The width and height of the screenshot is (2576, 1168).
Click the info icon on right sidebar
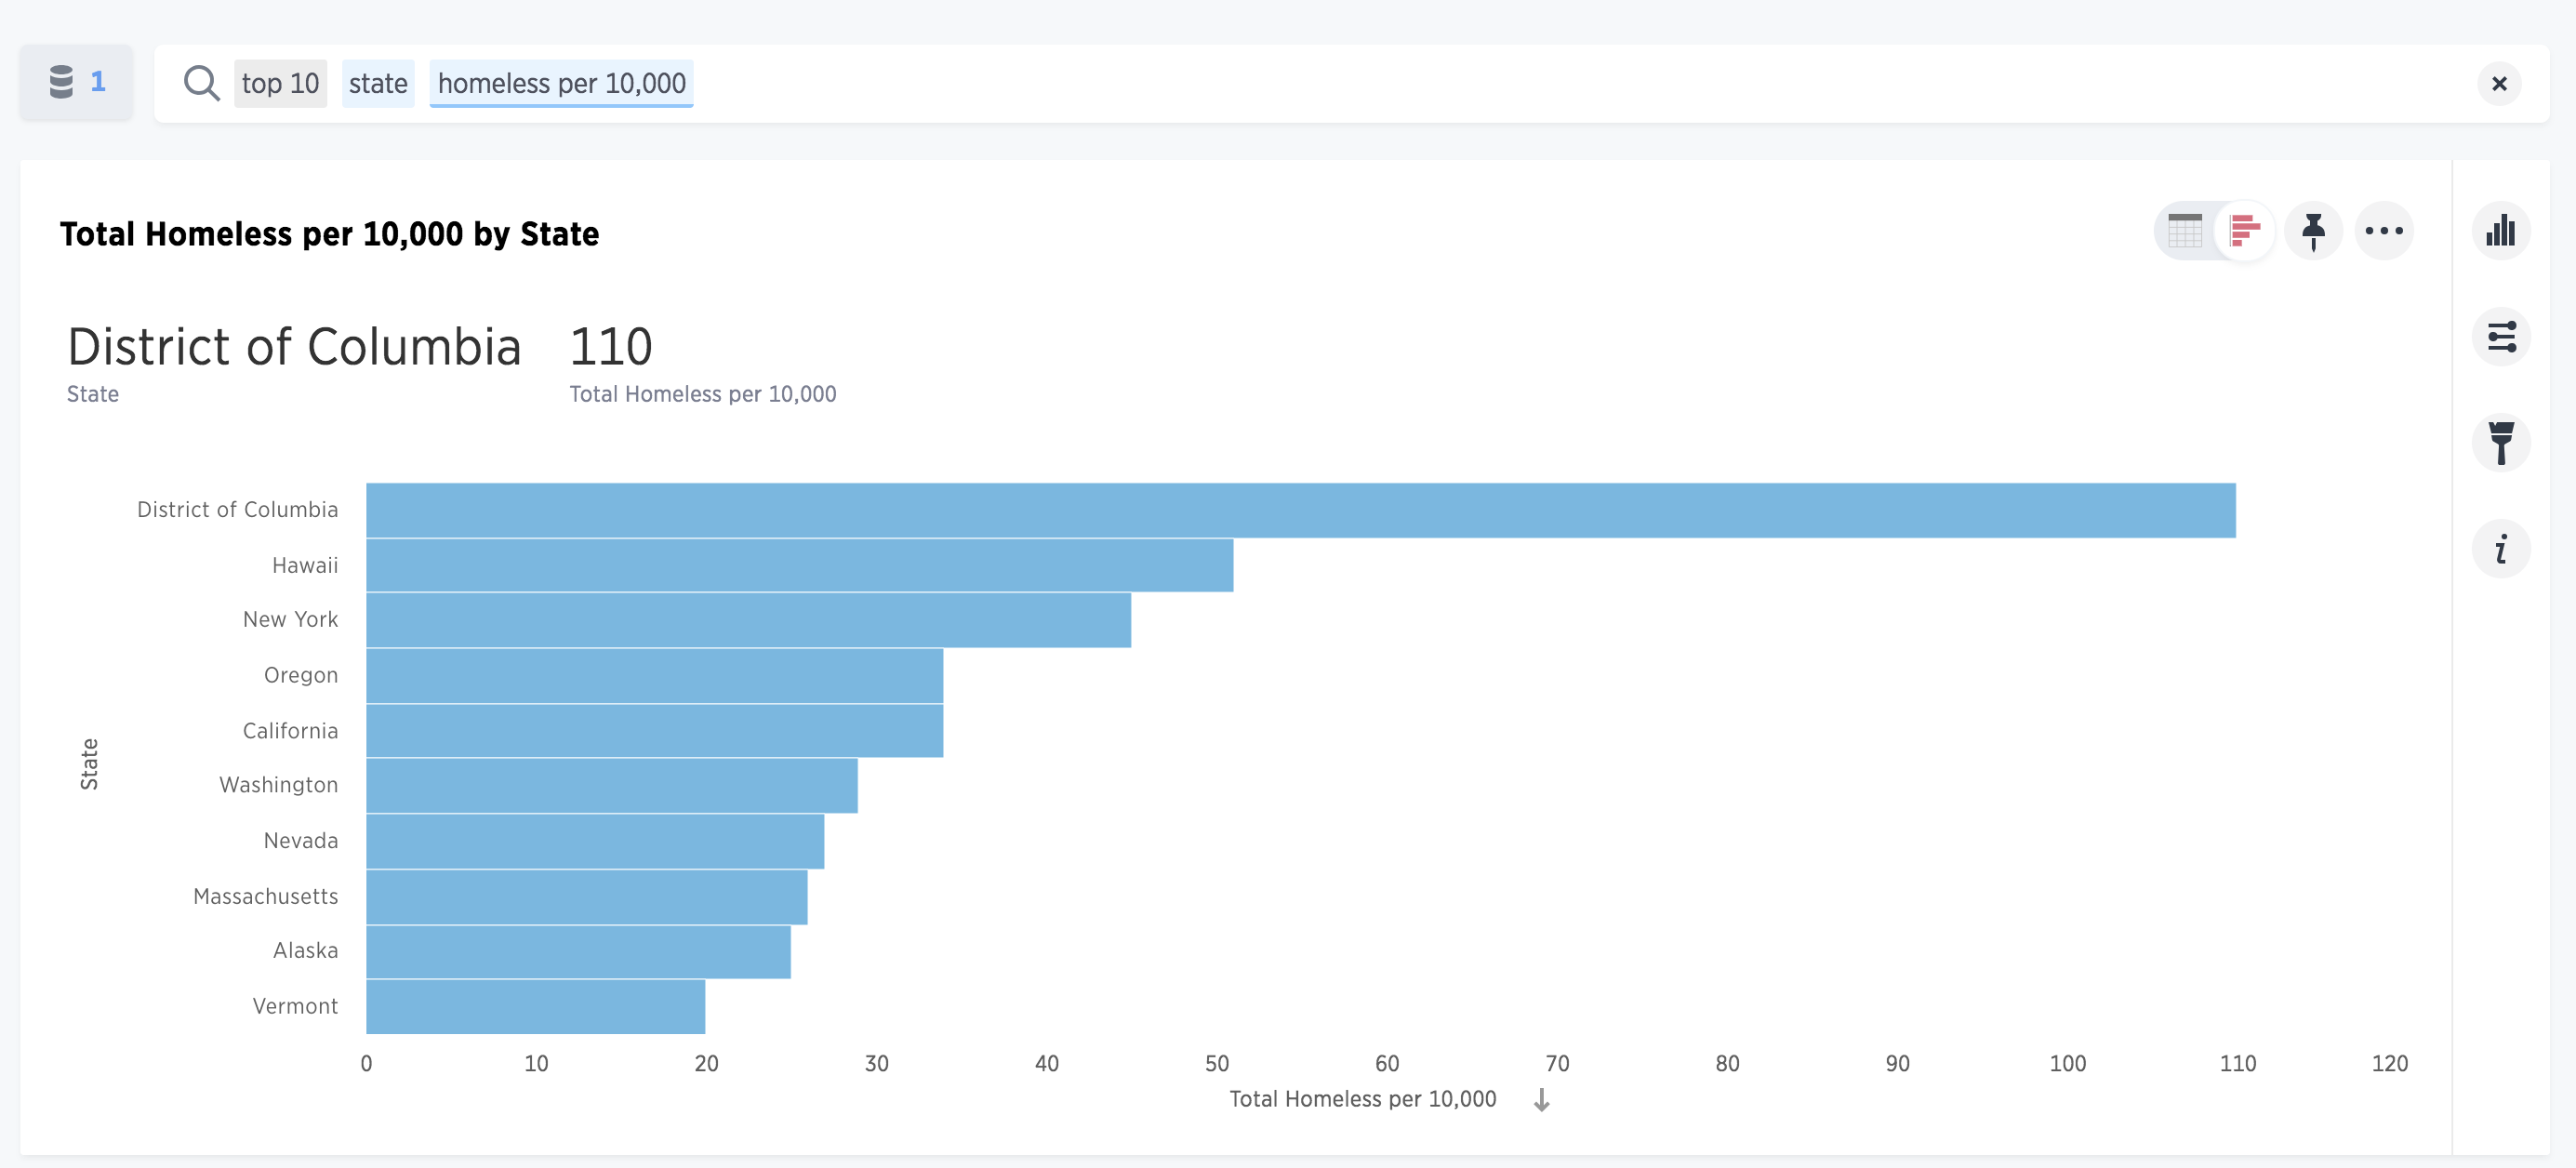(x=2505, y=549)
